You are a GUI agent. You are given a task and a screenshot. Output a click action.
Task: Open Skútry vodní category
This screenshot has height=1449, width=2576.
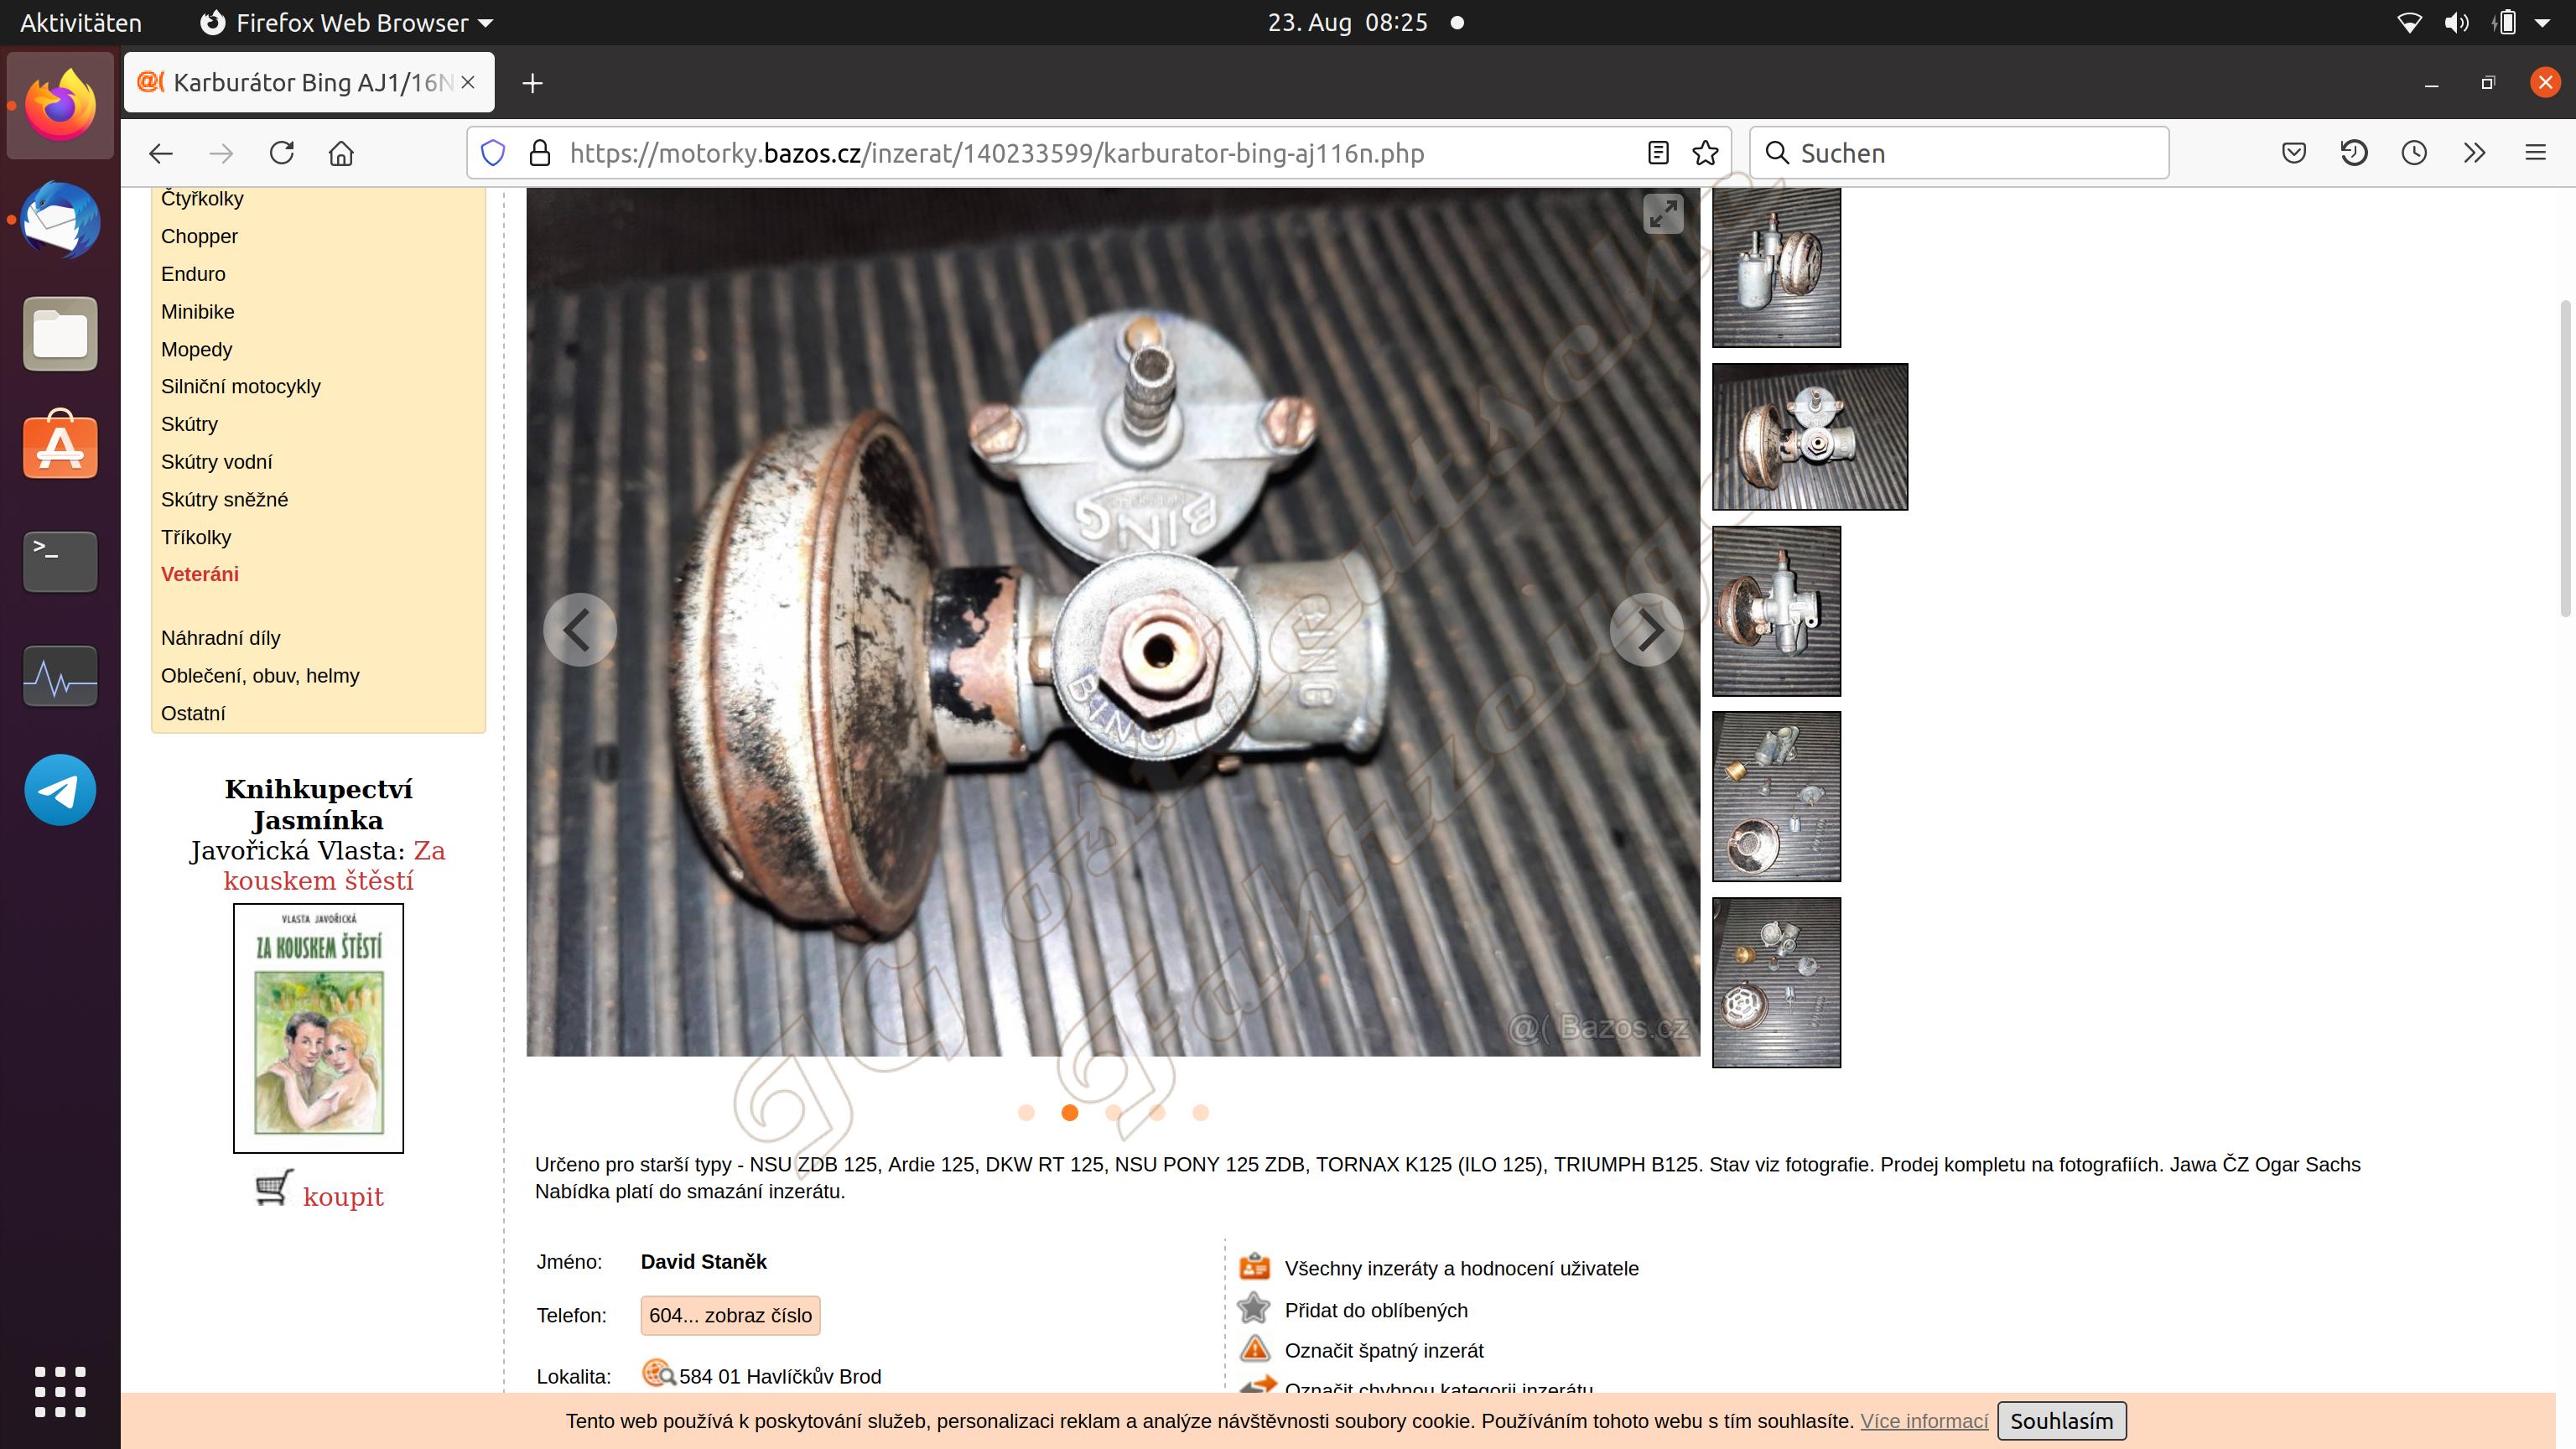(216, 461)
